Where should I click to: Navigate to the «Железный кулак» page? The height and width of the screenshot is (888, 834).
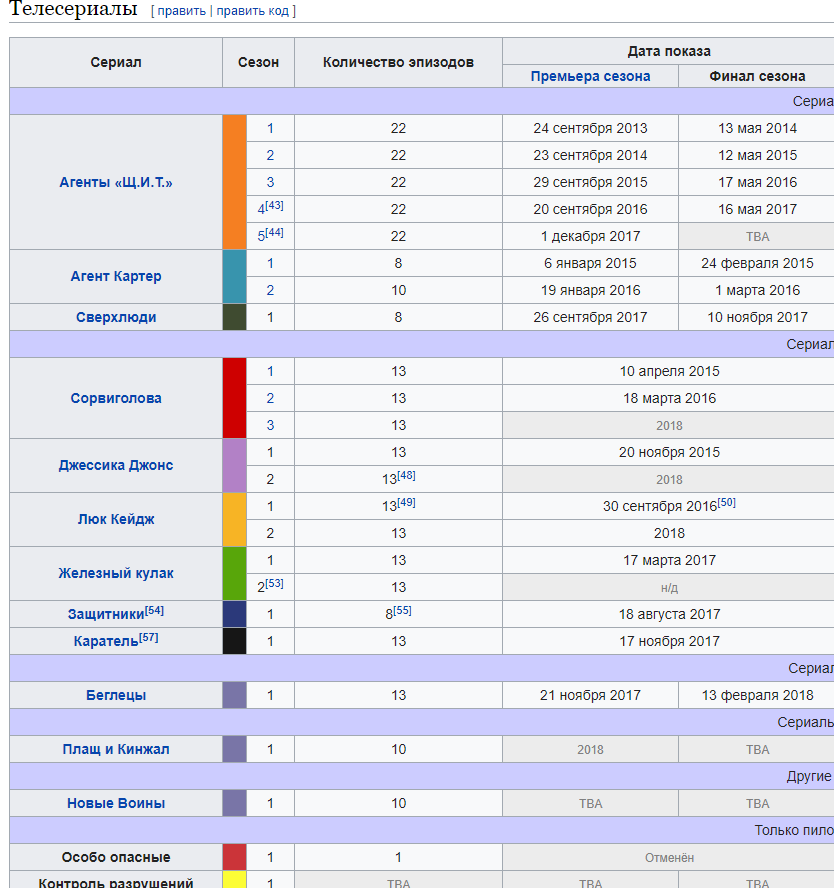click(116, 573)
